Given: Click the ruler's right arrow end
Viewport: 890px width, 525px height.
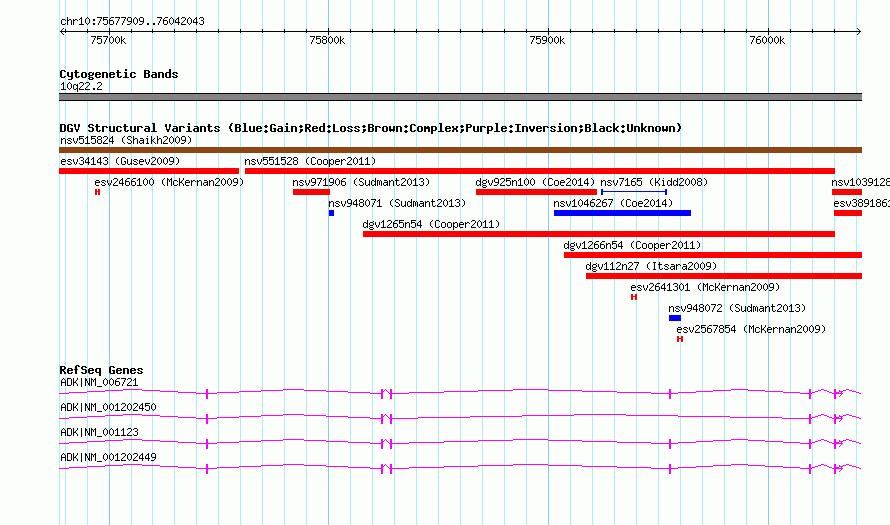Looking at the screenshot, I should (x=858, y=31).
